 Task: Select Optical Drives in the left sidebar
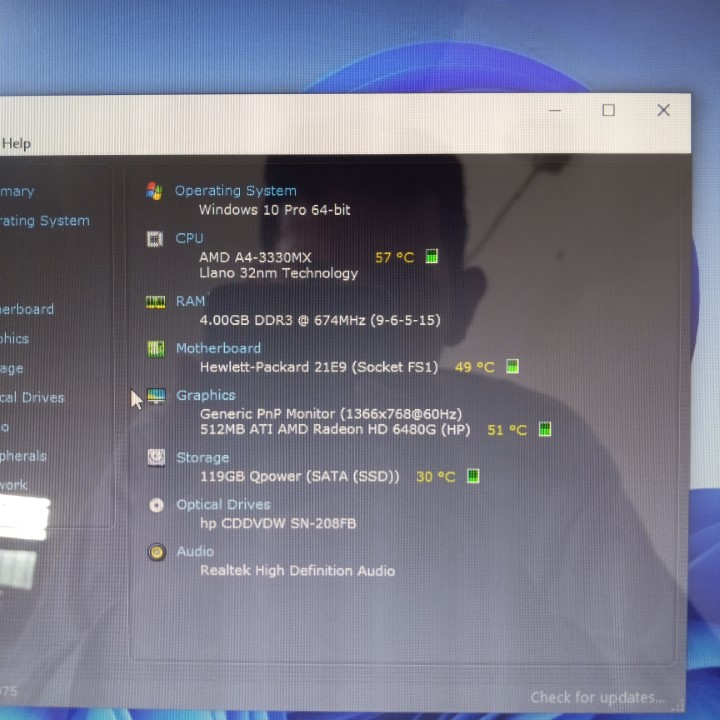click(x=32, y=397)
